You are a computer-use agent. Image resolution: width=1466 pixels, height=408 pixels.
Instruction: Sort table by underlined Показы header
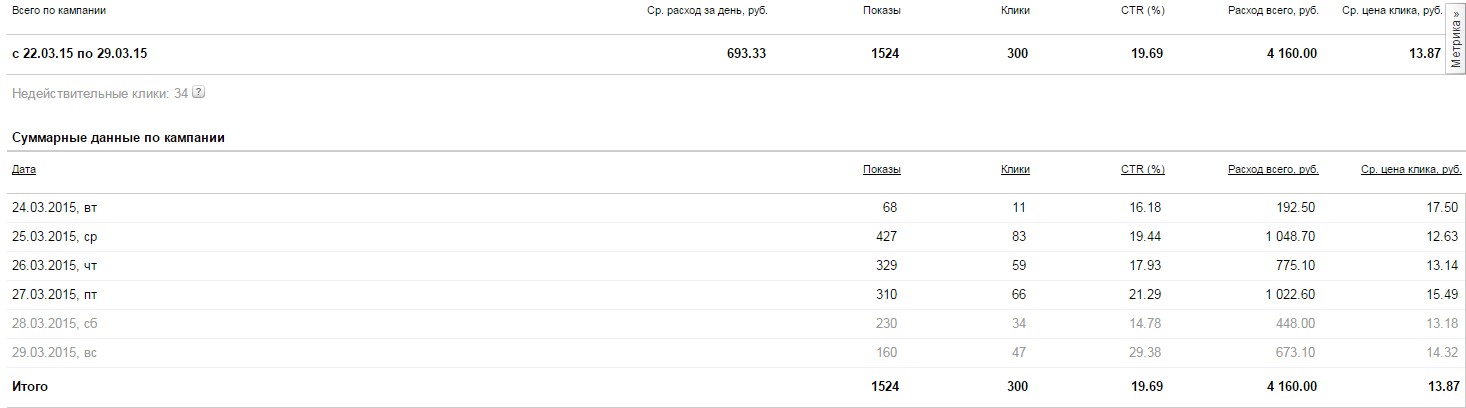[881, 170]
